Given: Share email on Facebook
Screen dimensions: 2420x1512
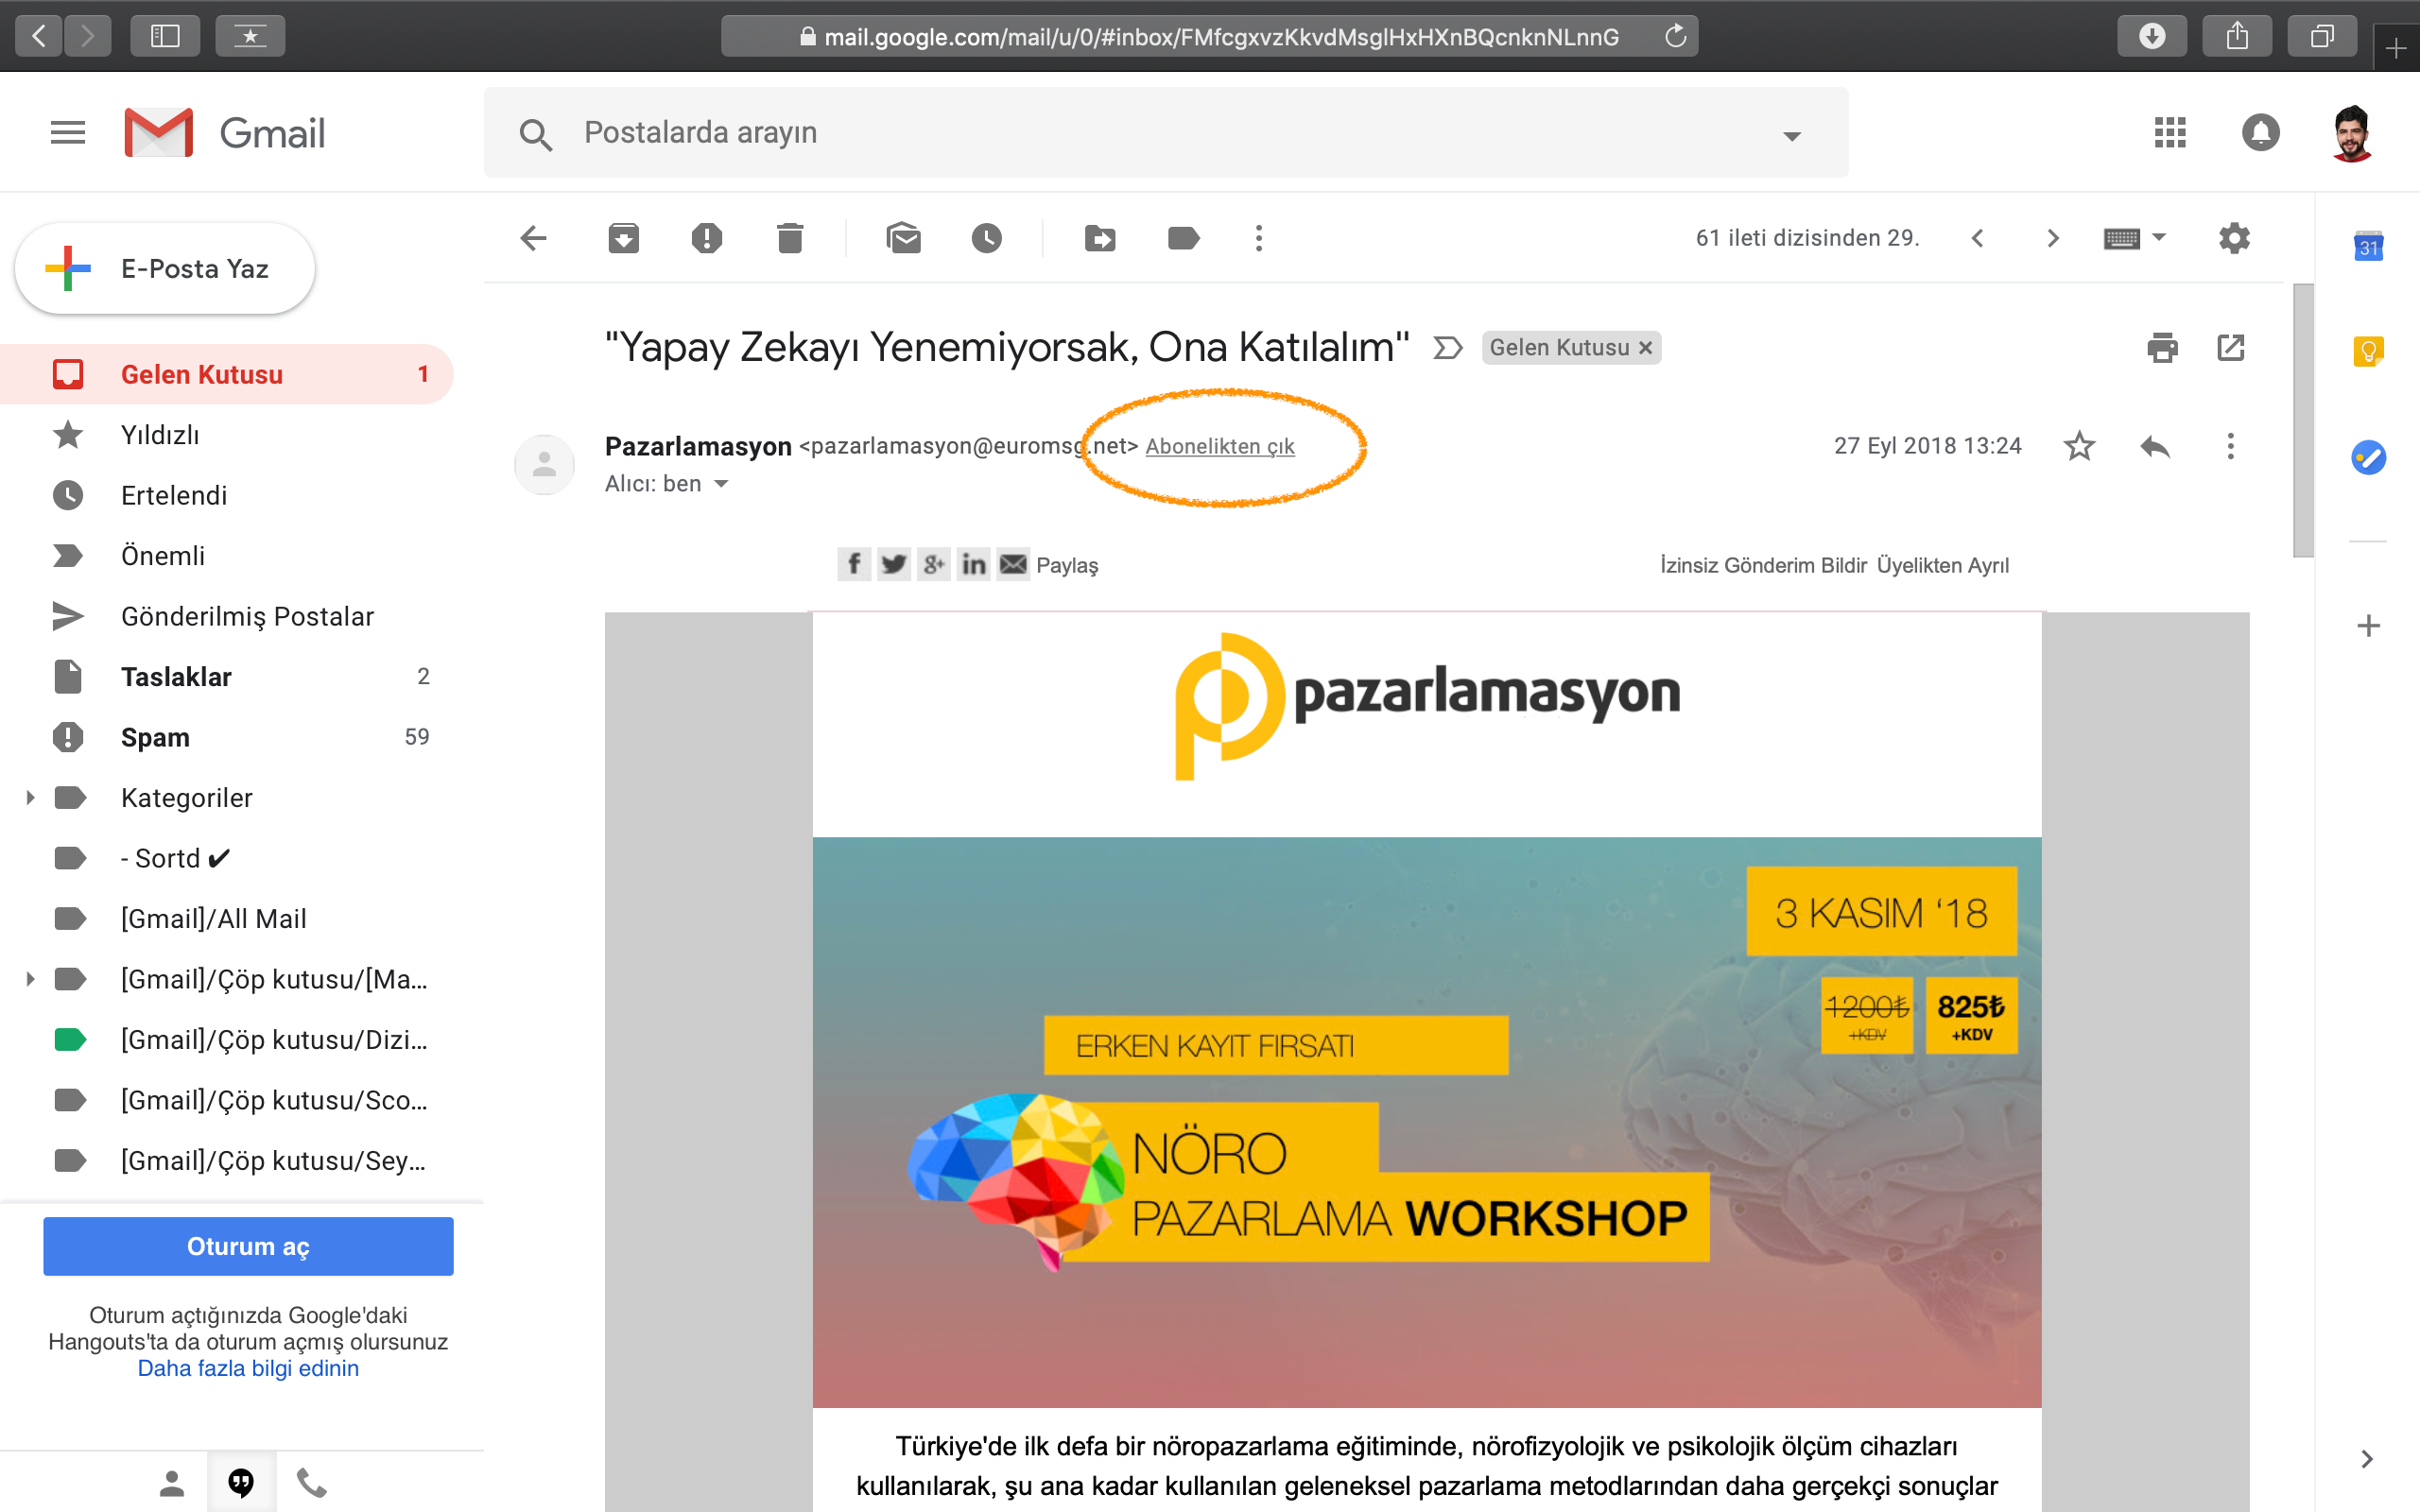Looking at the screenshot, I should [854, 564].
